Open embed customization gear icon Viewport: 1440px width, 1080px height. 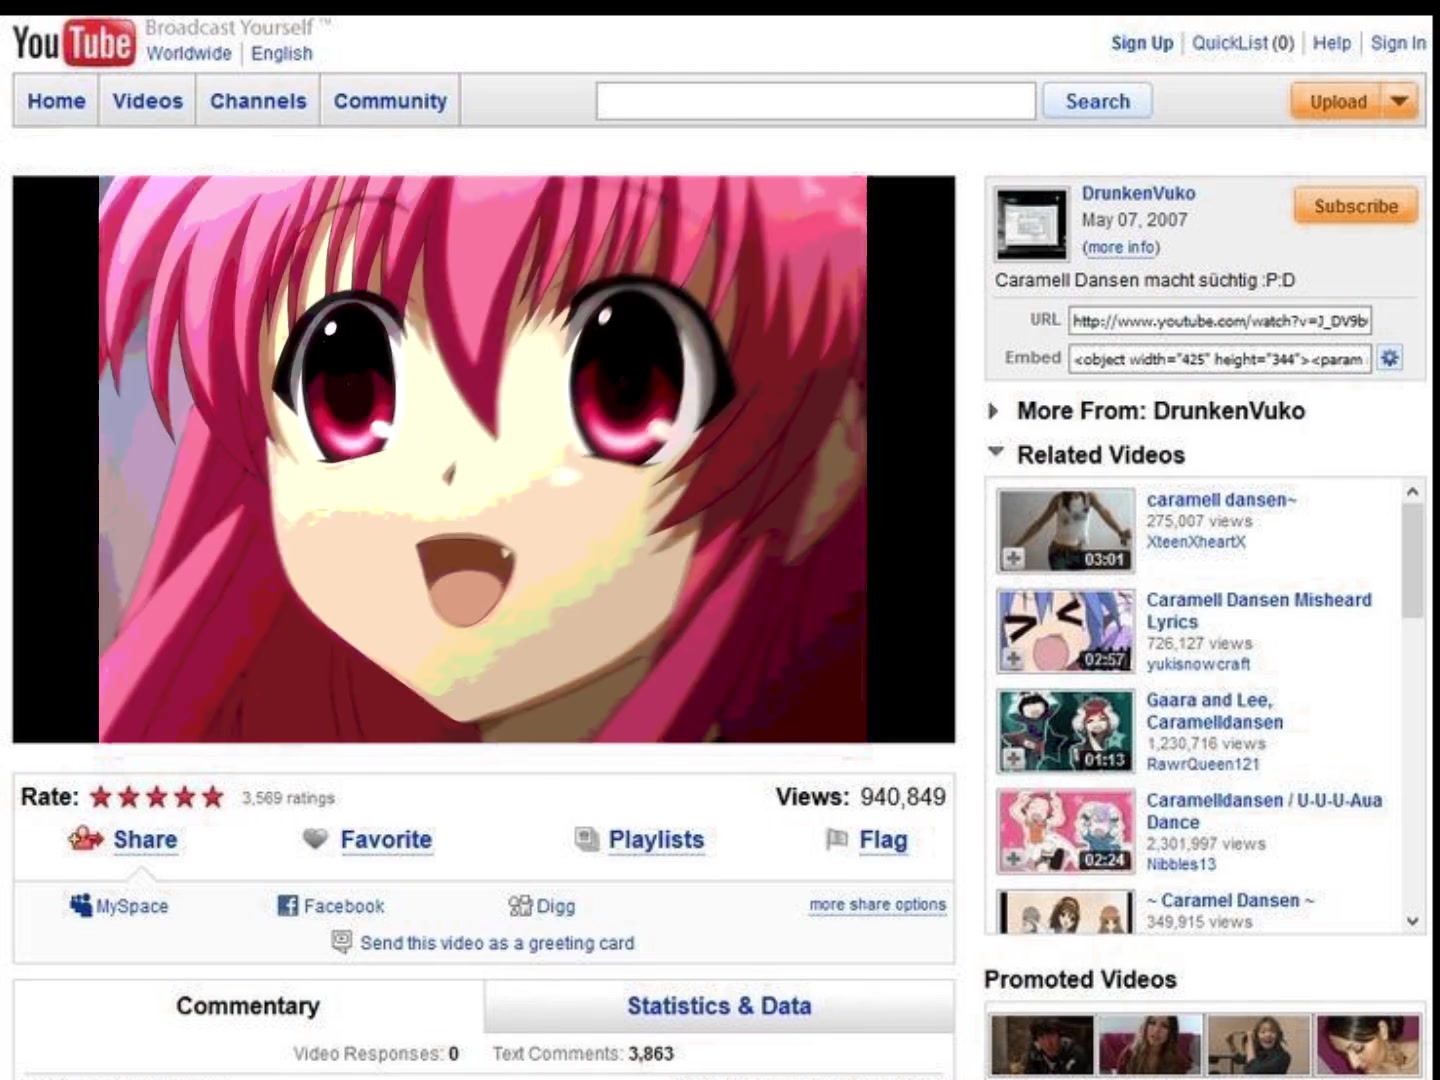1390,358
